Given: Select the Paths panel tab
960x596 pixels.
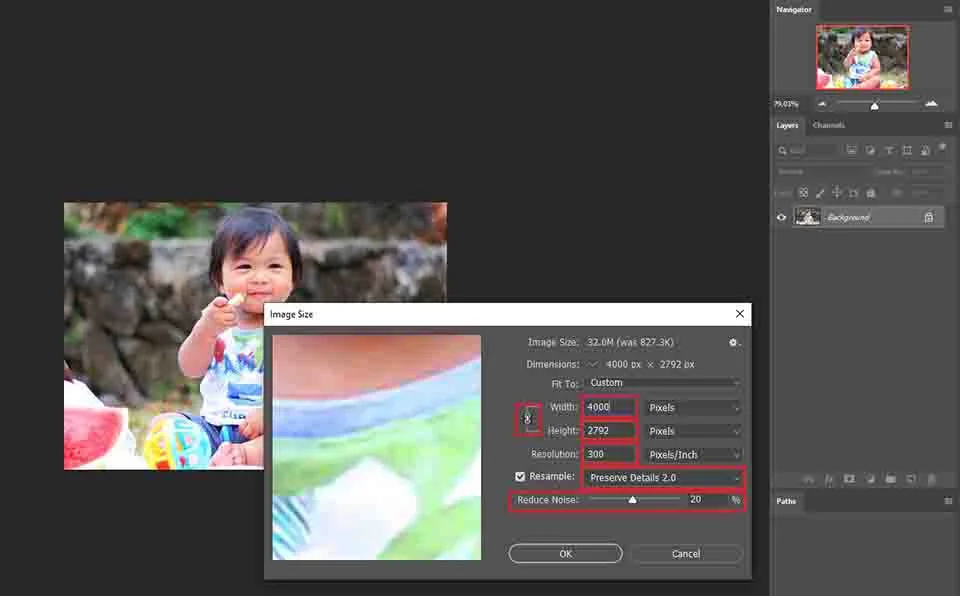Looking at the screenshot, I should tap(786, 501).
